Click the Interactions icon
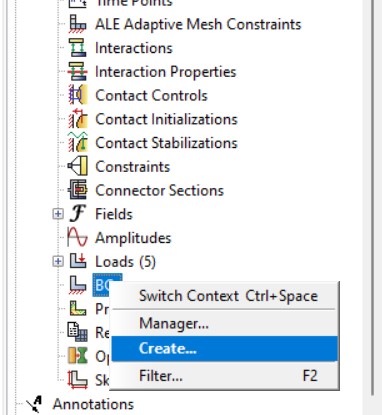 (78, 48)
